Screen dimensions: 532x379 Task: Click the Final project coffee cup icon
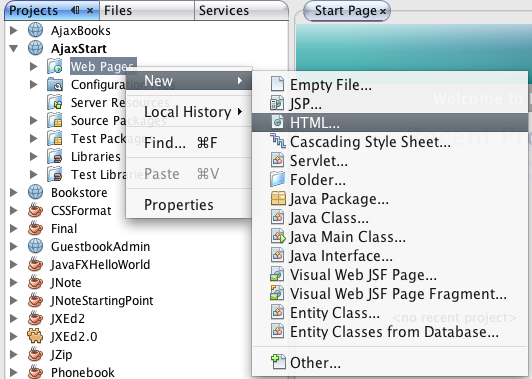pyautogui.click(x=35, y=228)
